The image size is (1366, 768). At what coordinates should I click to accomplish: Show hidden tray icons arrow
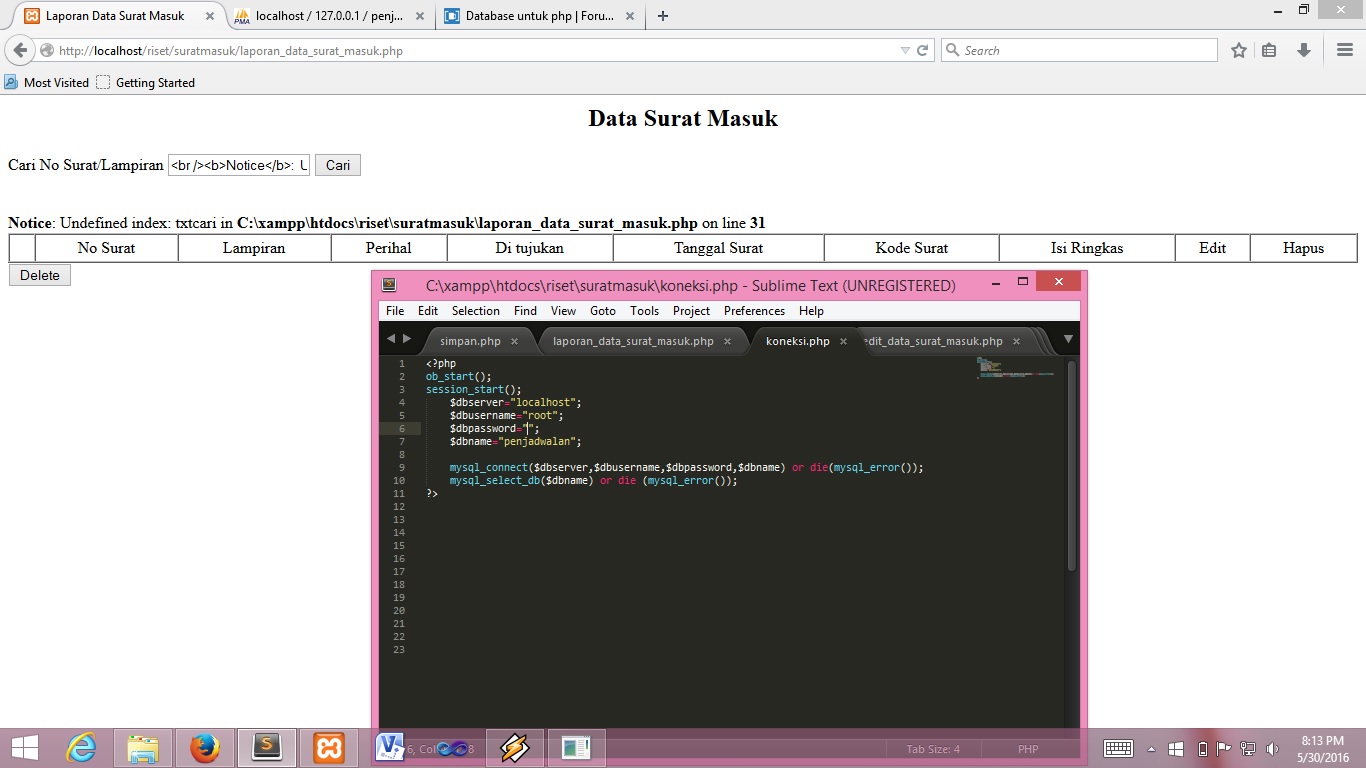click(1151, 749)
